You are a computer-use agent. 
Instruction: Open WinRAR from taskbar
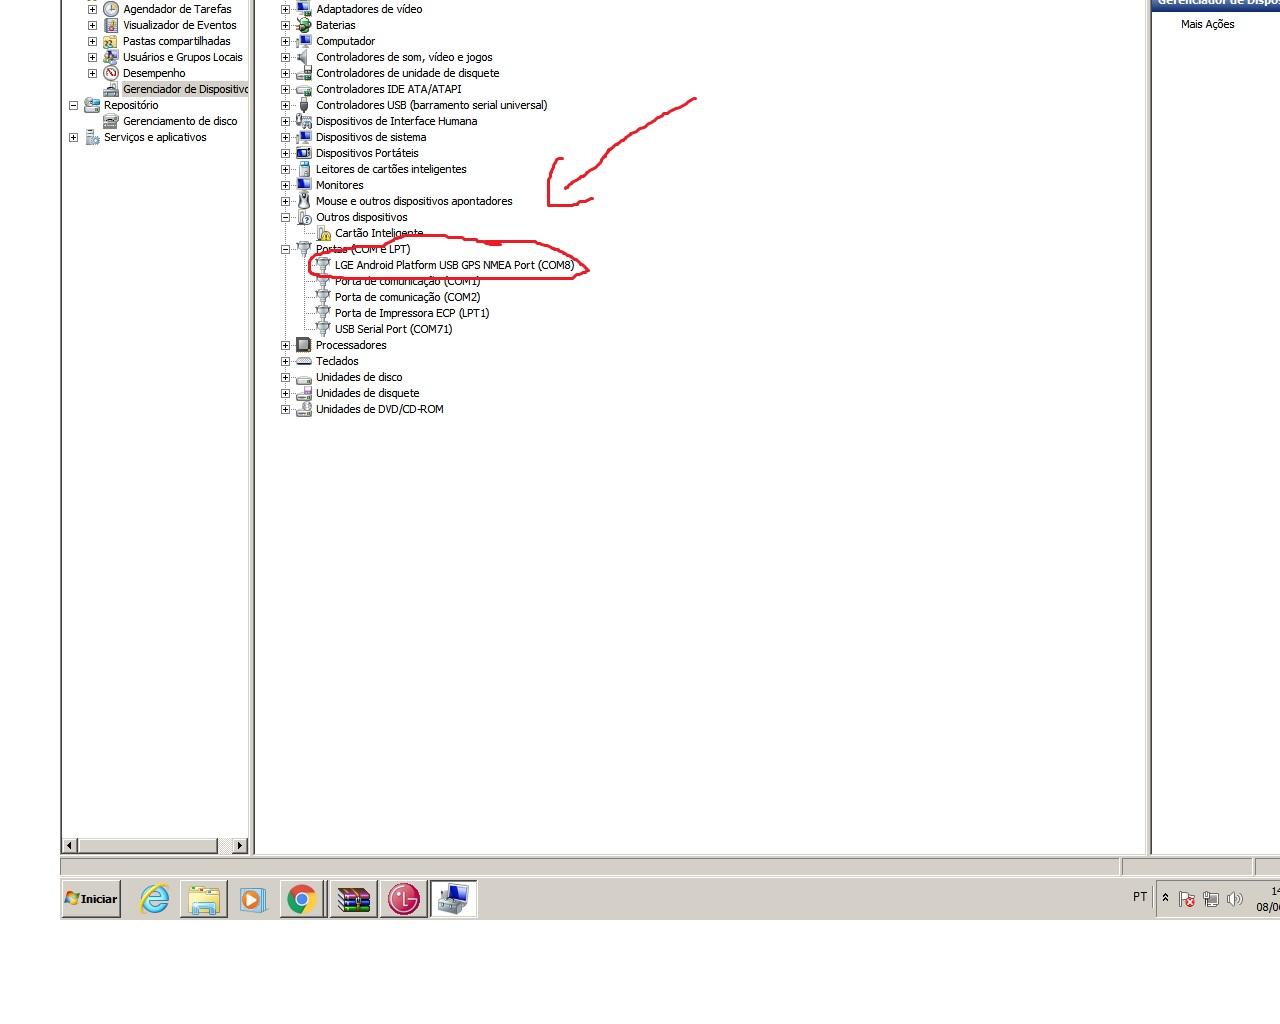353,899
